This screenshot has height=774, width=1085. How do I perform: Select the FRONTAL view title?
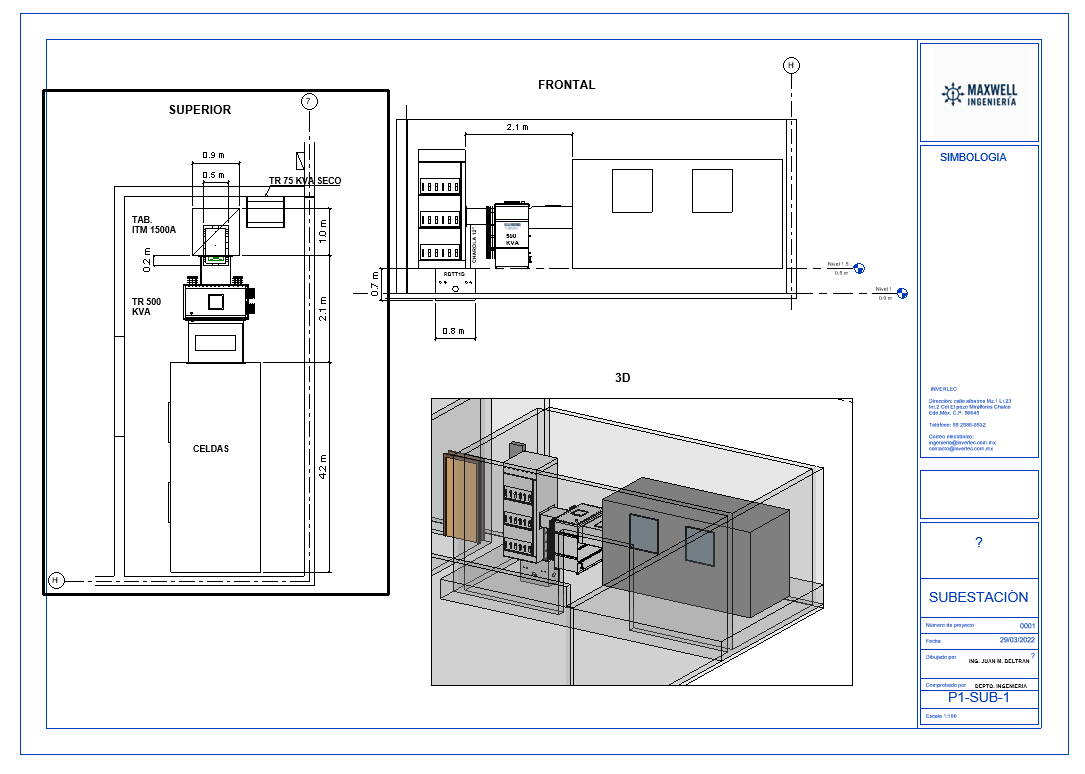pyautogui.click(x=566, y=85)
